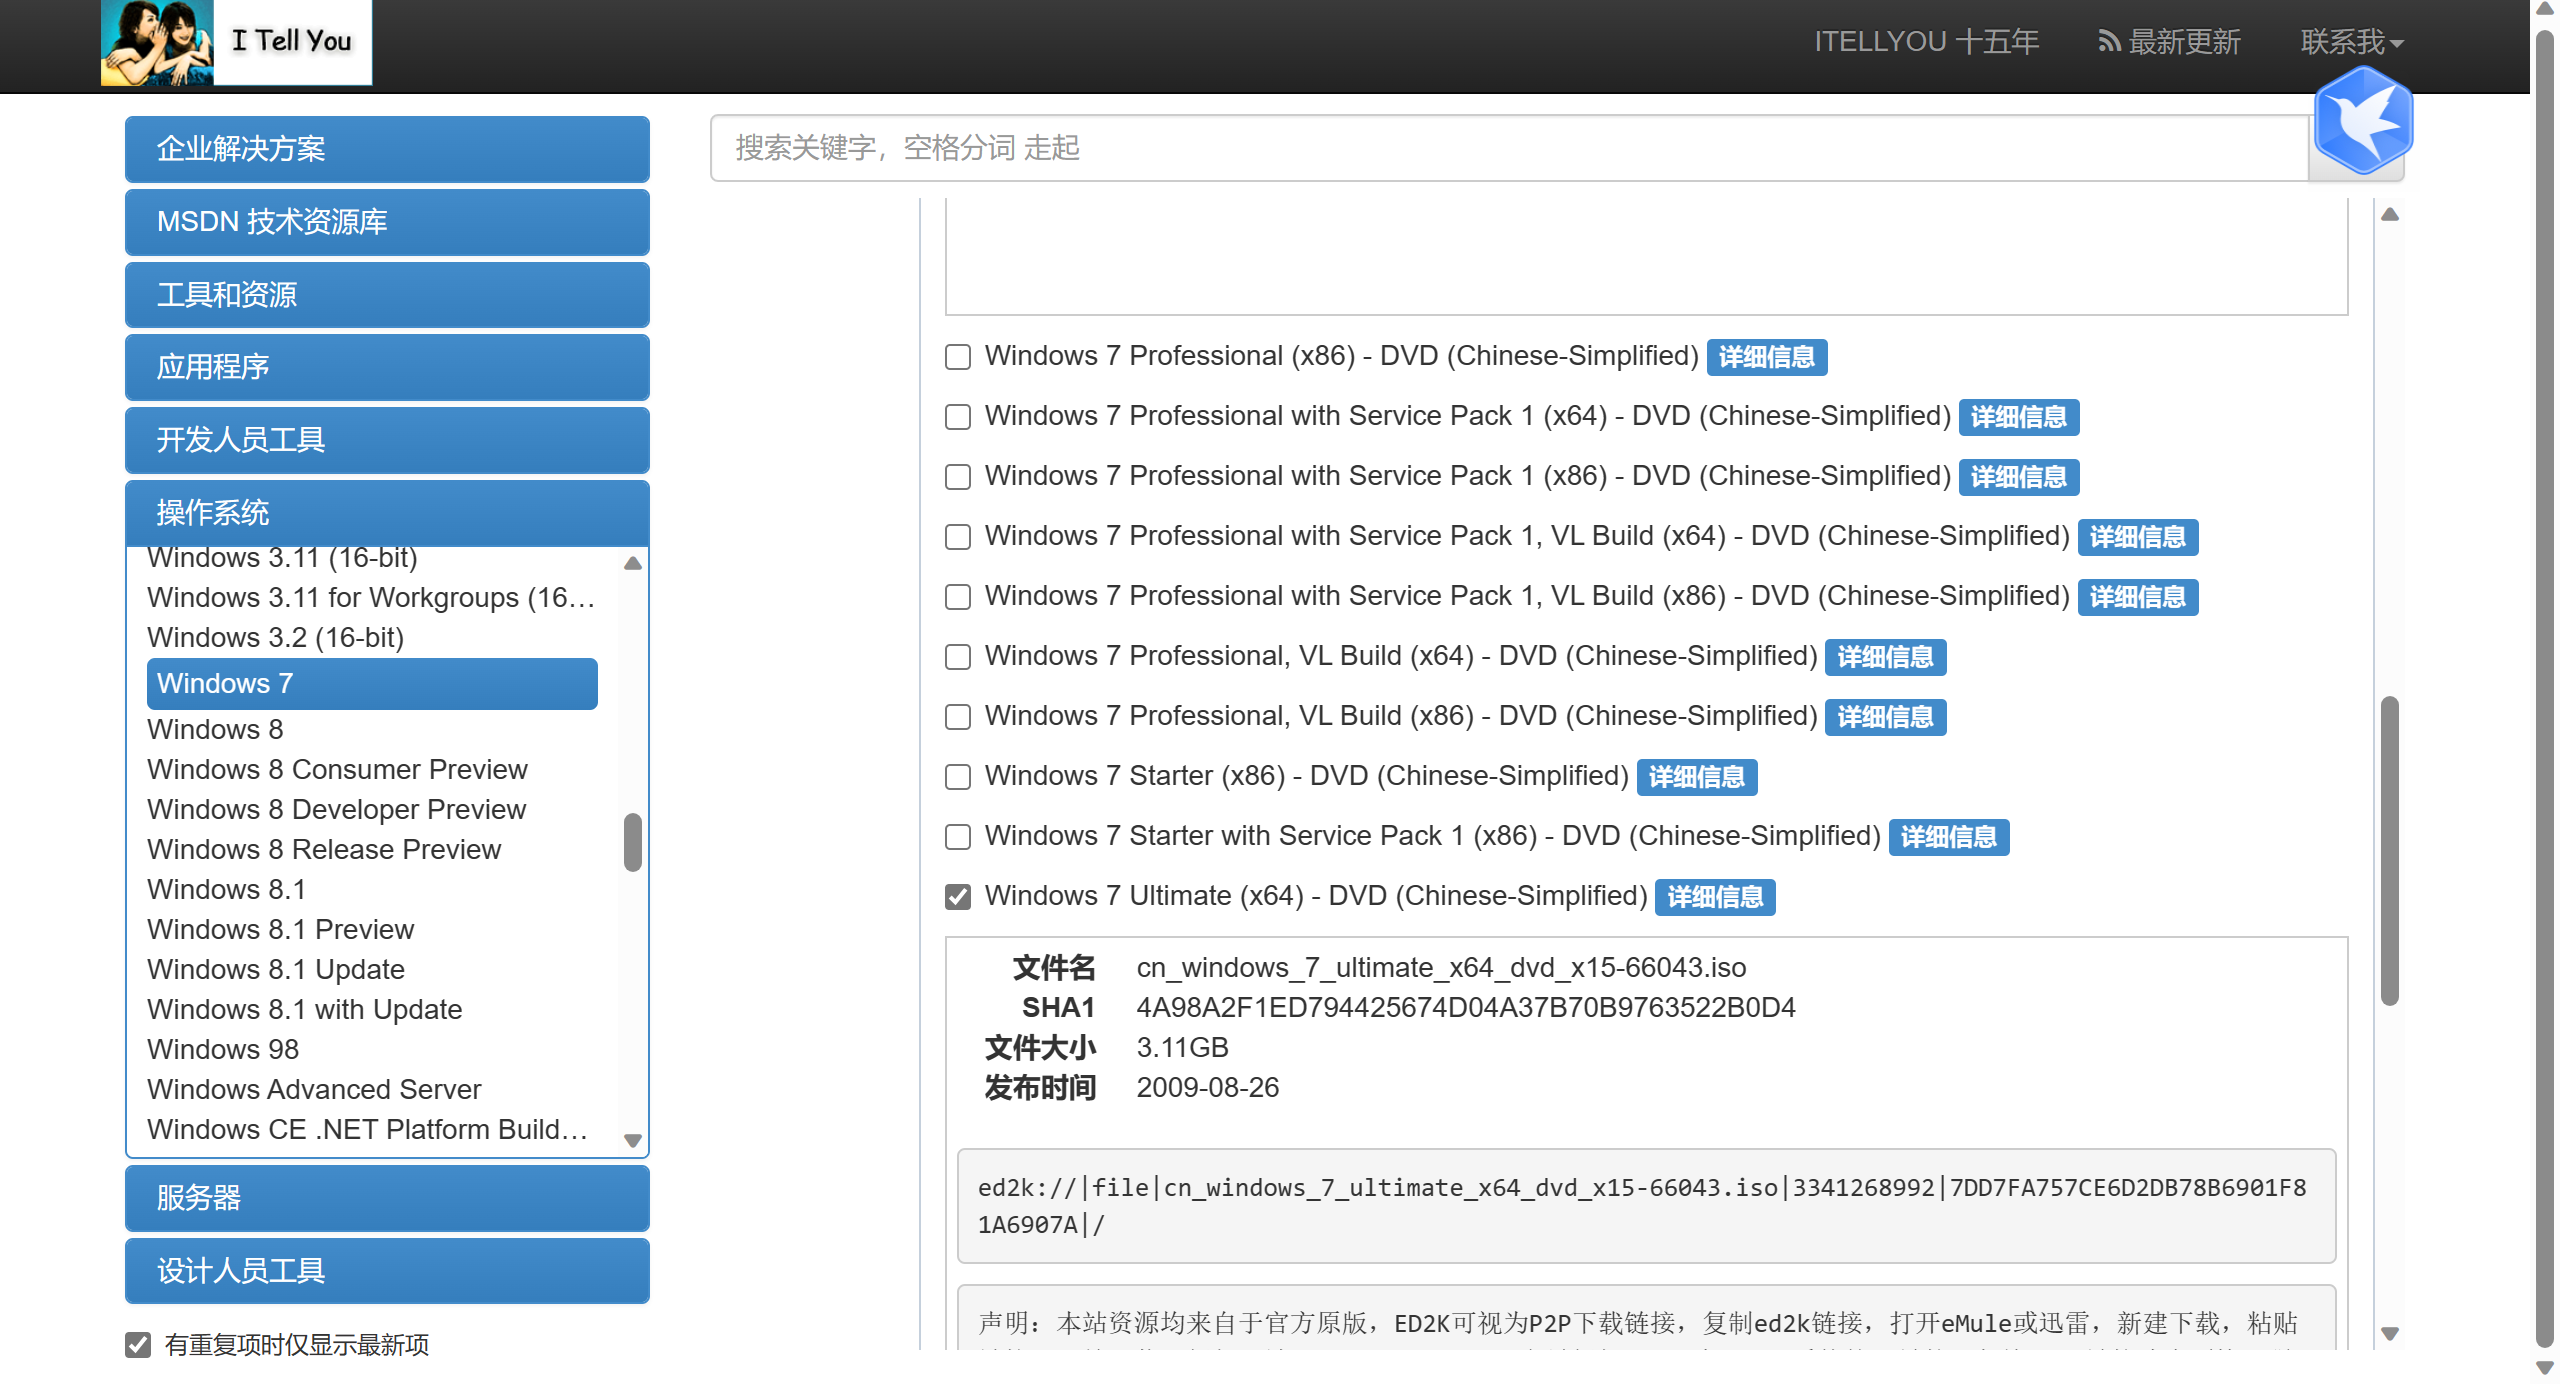Check Windows 7 Professional (x86) DVD checkbox

point(958,357)
